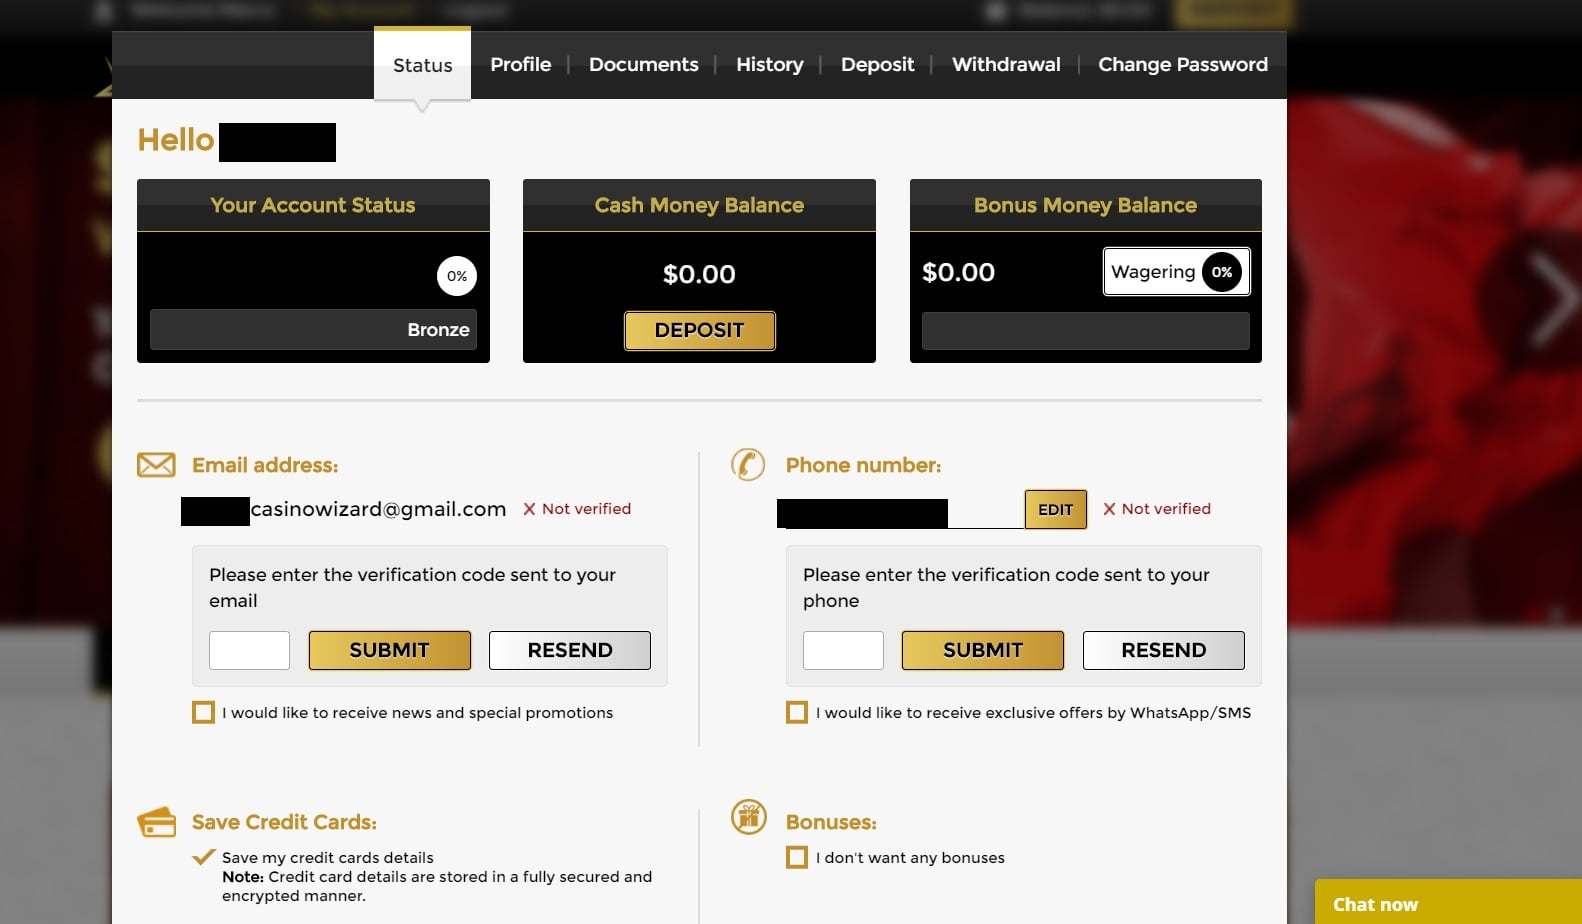The height and width of the screenshot is (924, 1582).
Task: Resend the phone verification code
Action: (x=1164, y=650)
